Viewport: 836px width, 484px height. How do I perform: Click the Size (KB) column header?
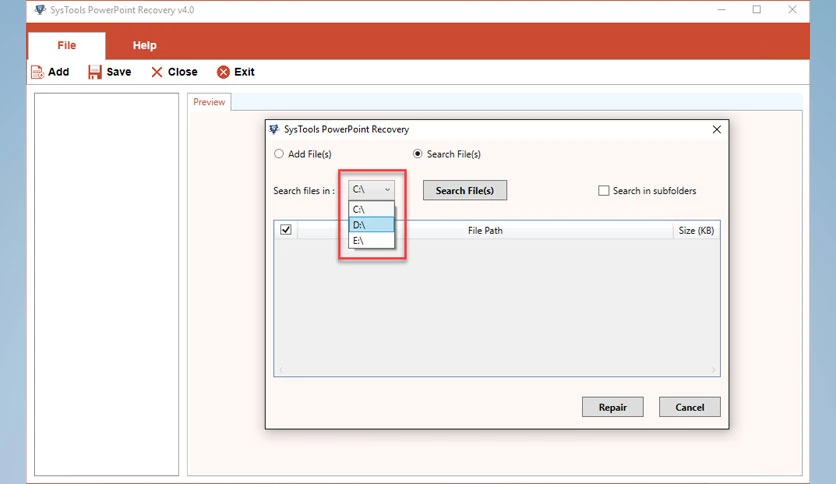(696, 230)
